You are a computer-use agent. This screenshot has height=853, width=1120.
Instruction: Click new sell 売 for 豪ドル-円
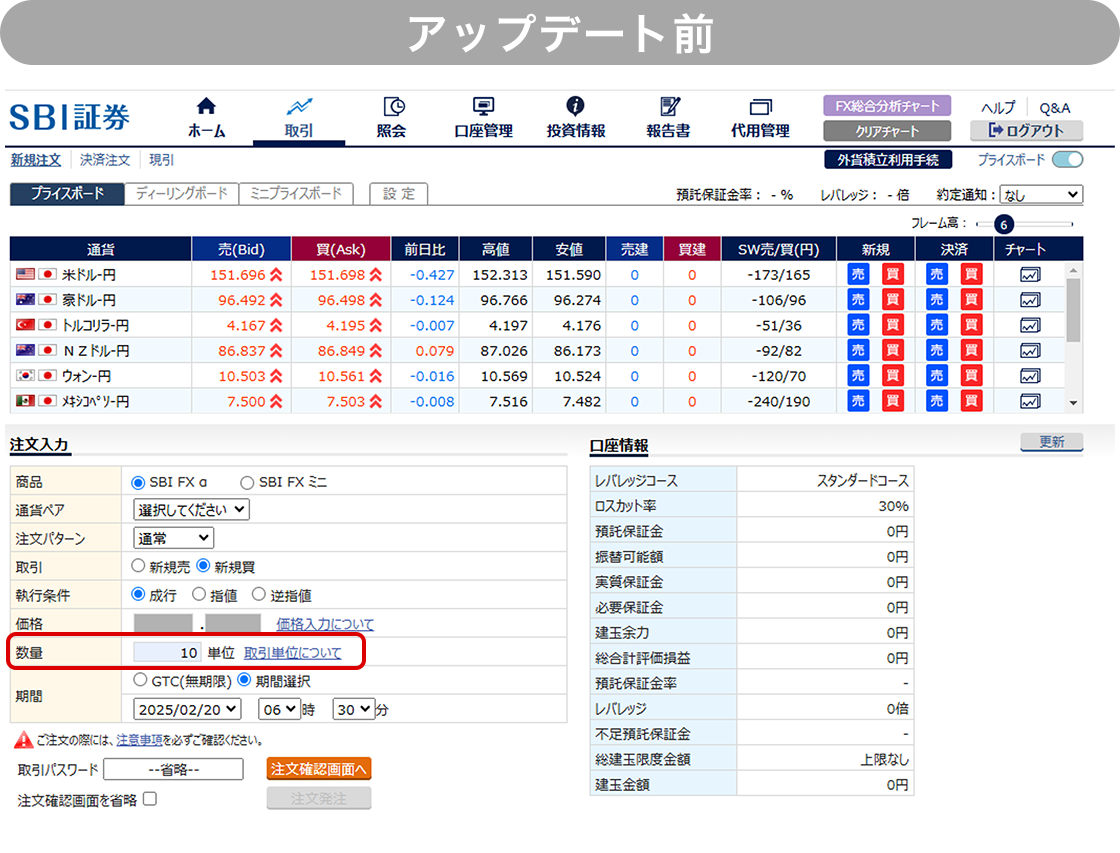pyautogui.click(x=858, y=300)
